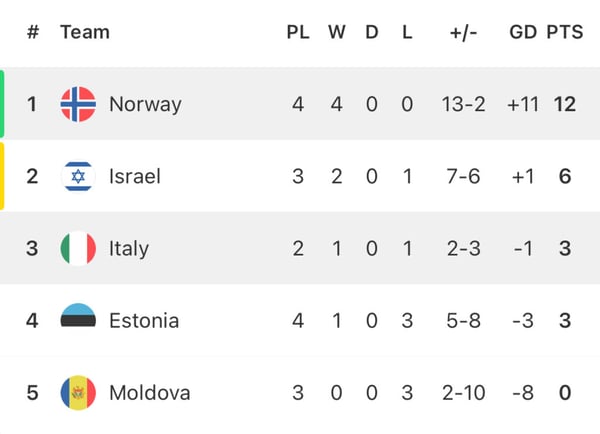Click the +/- goals column header

pos(463,32)
